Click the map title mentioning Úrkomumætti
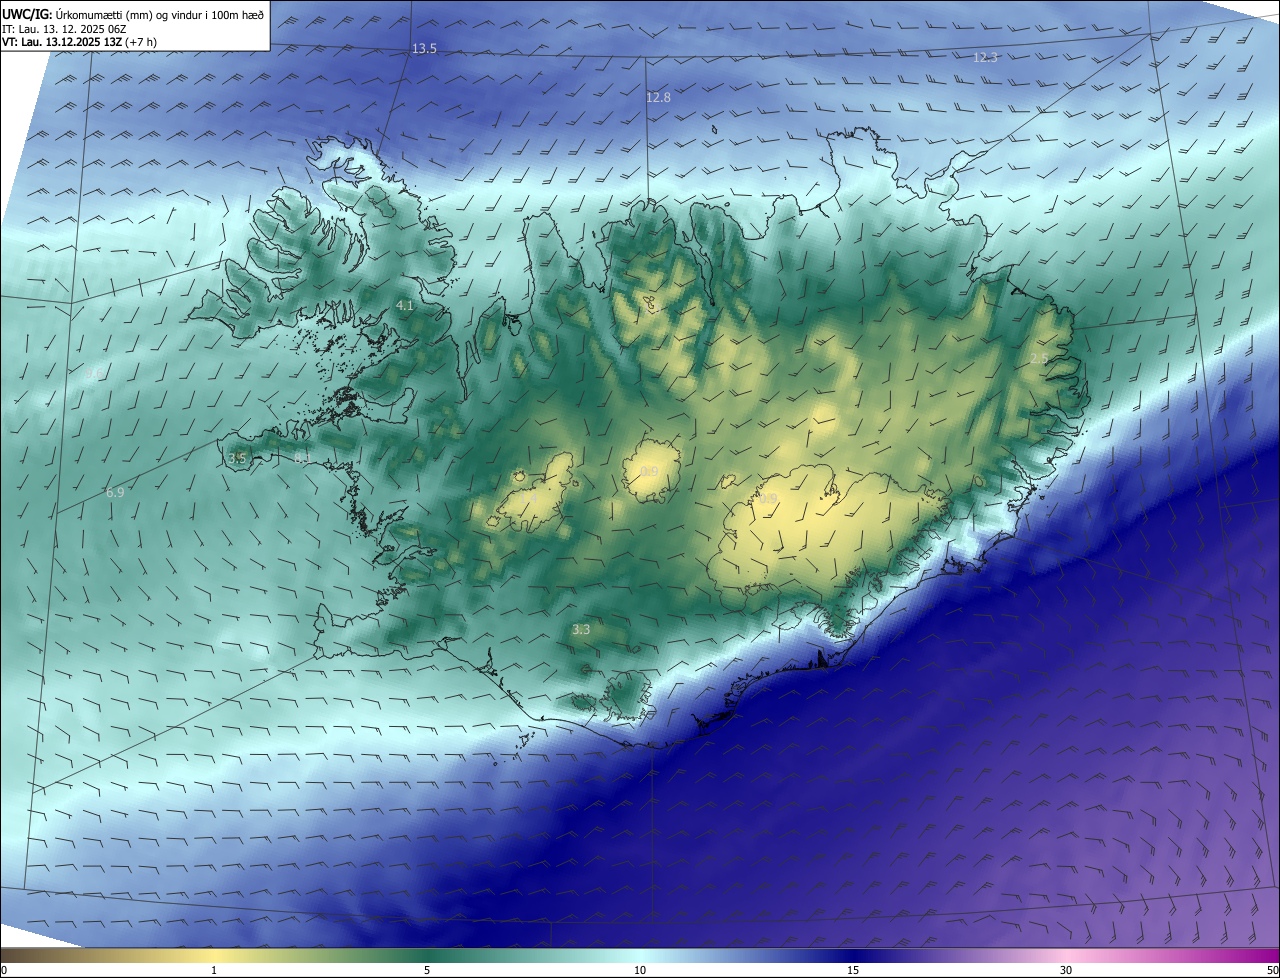1280x978 pixels. [135, 14]
